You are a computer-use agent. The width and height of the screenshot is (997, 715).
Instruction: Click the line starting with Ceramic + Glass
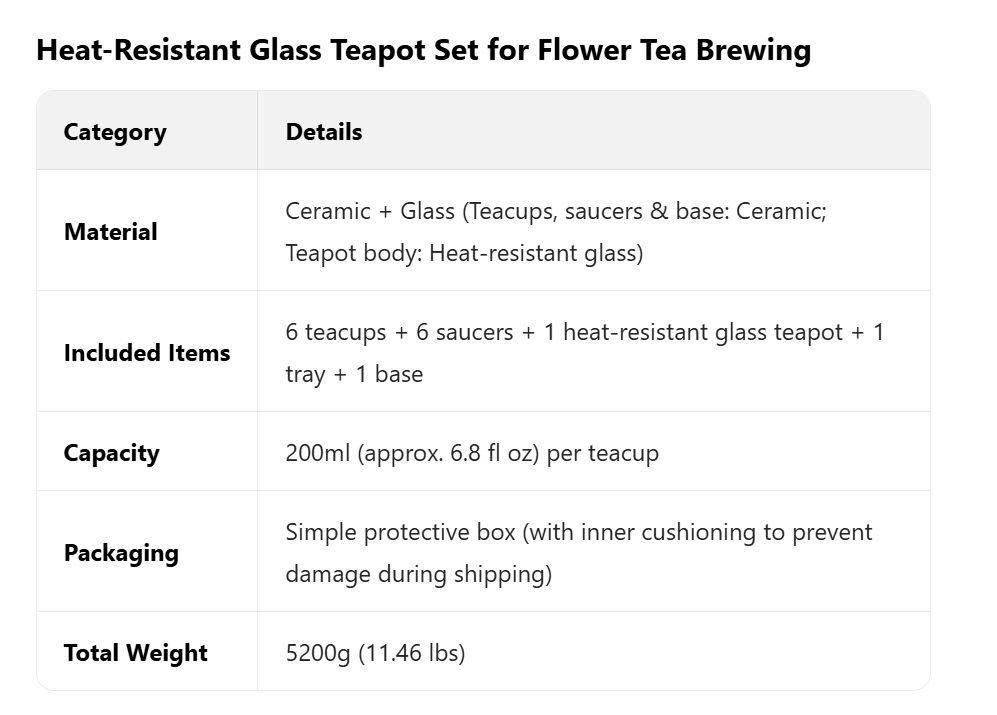tap(556, 211)
